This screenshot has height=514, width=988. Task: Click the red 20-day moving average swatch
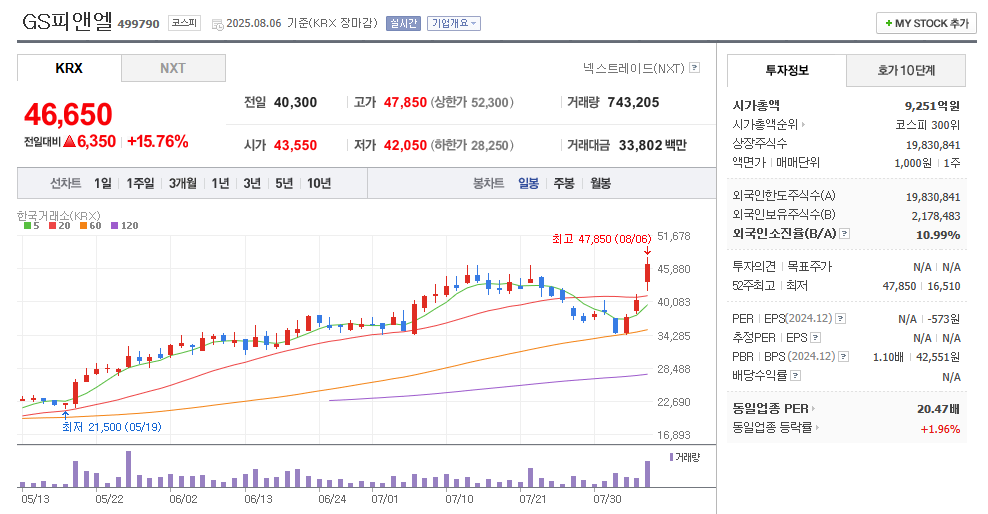pos(52,226)
